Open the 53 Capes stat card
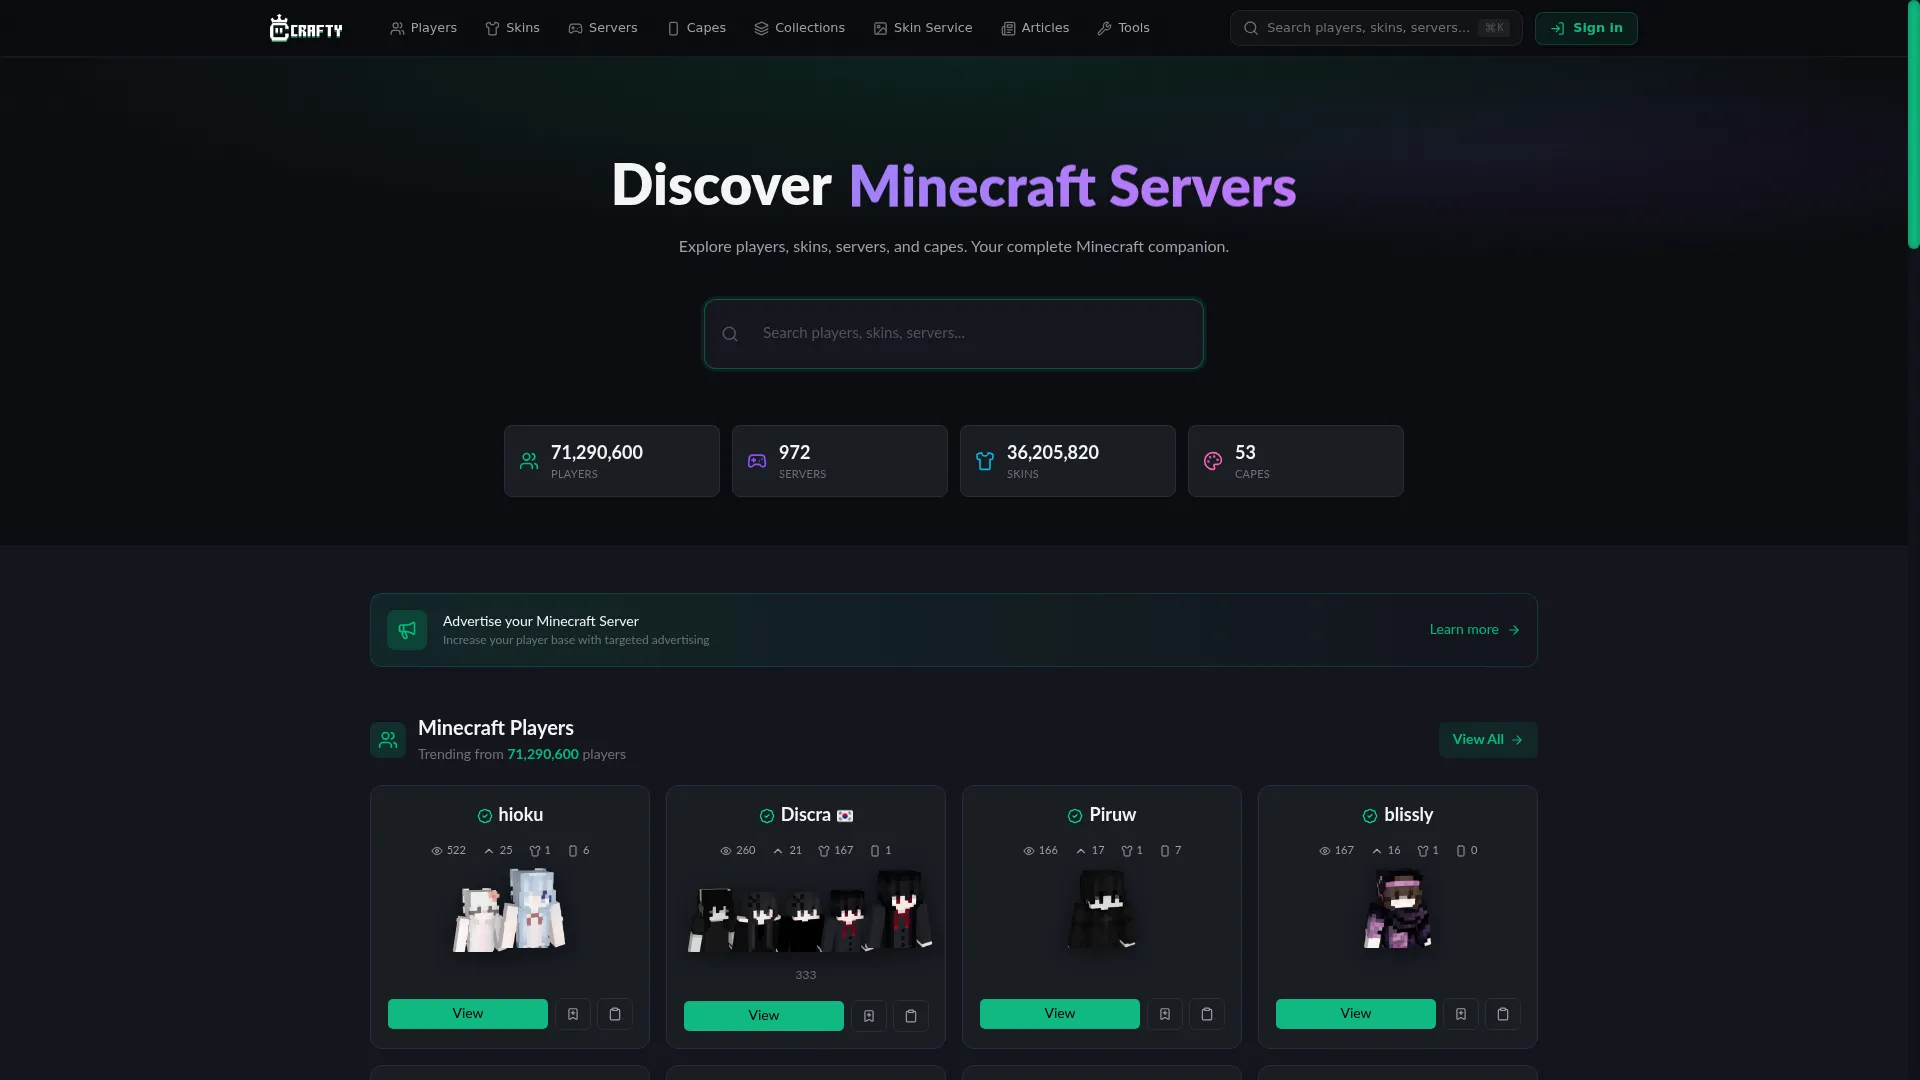 point(1296,461)
